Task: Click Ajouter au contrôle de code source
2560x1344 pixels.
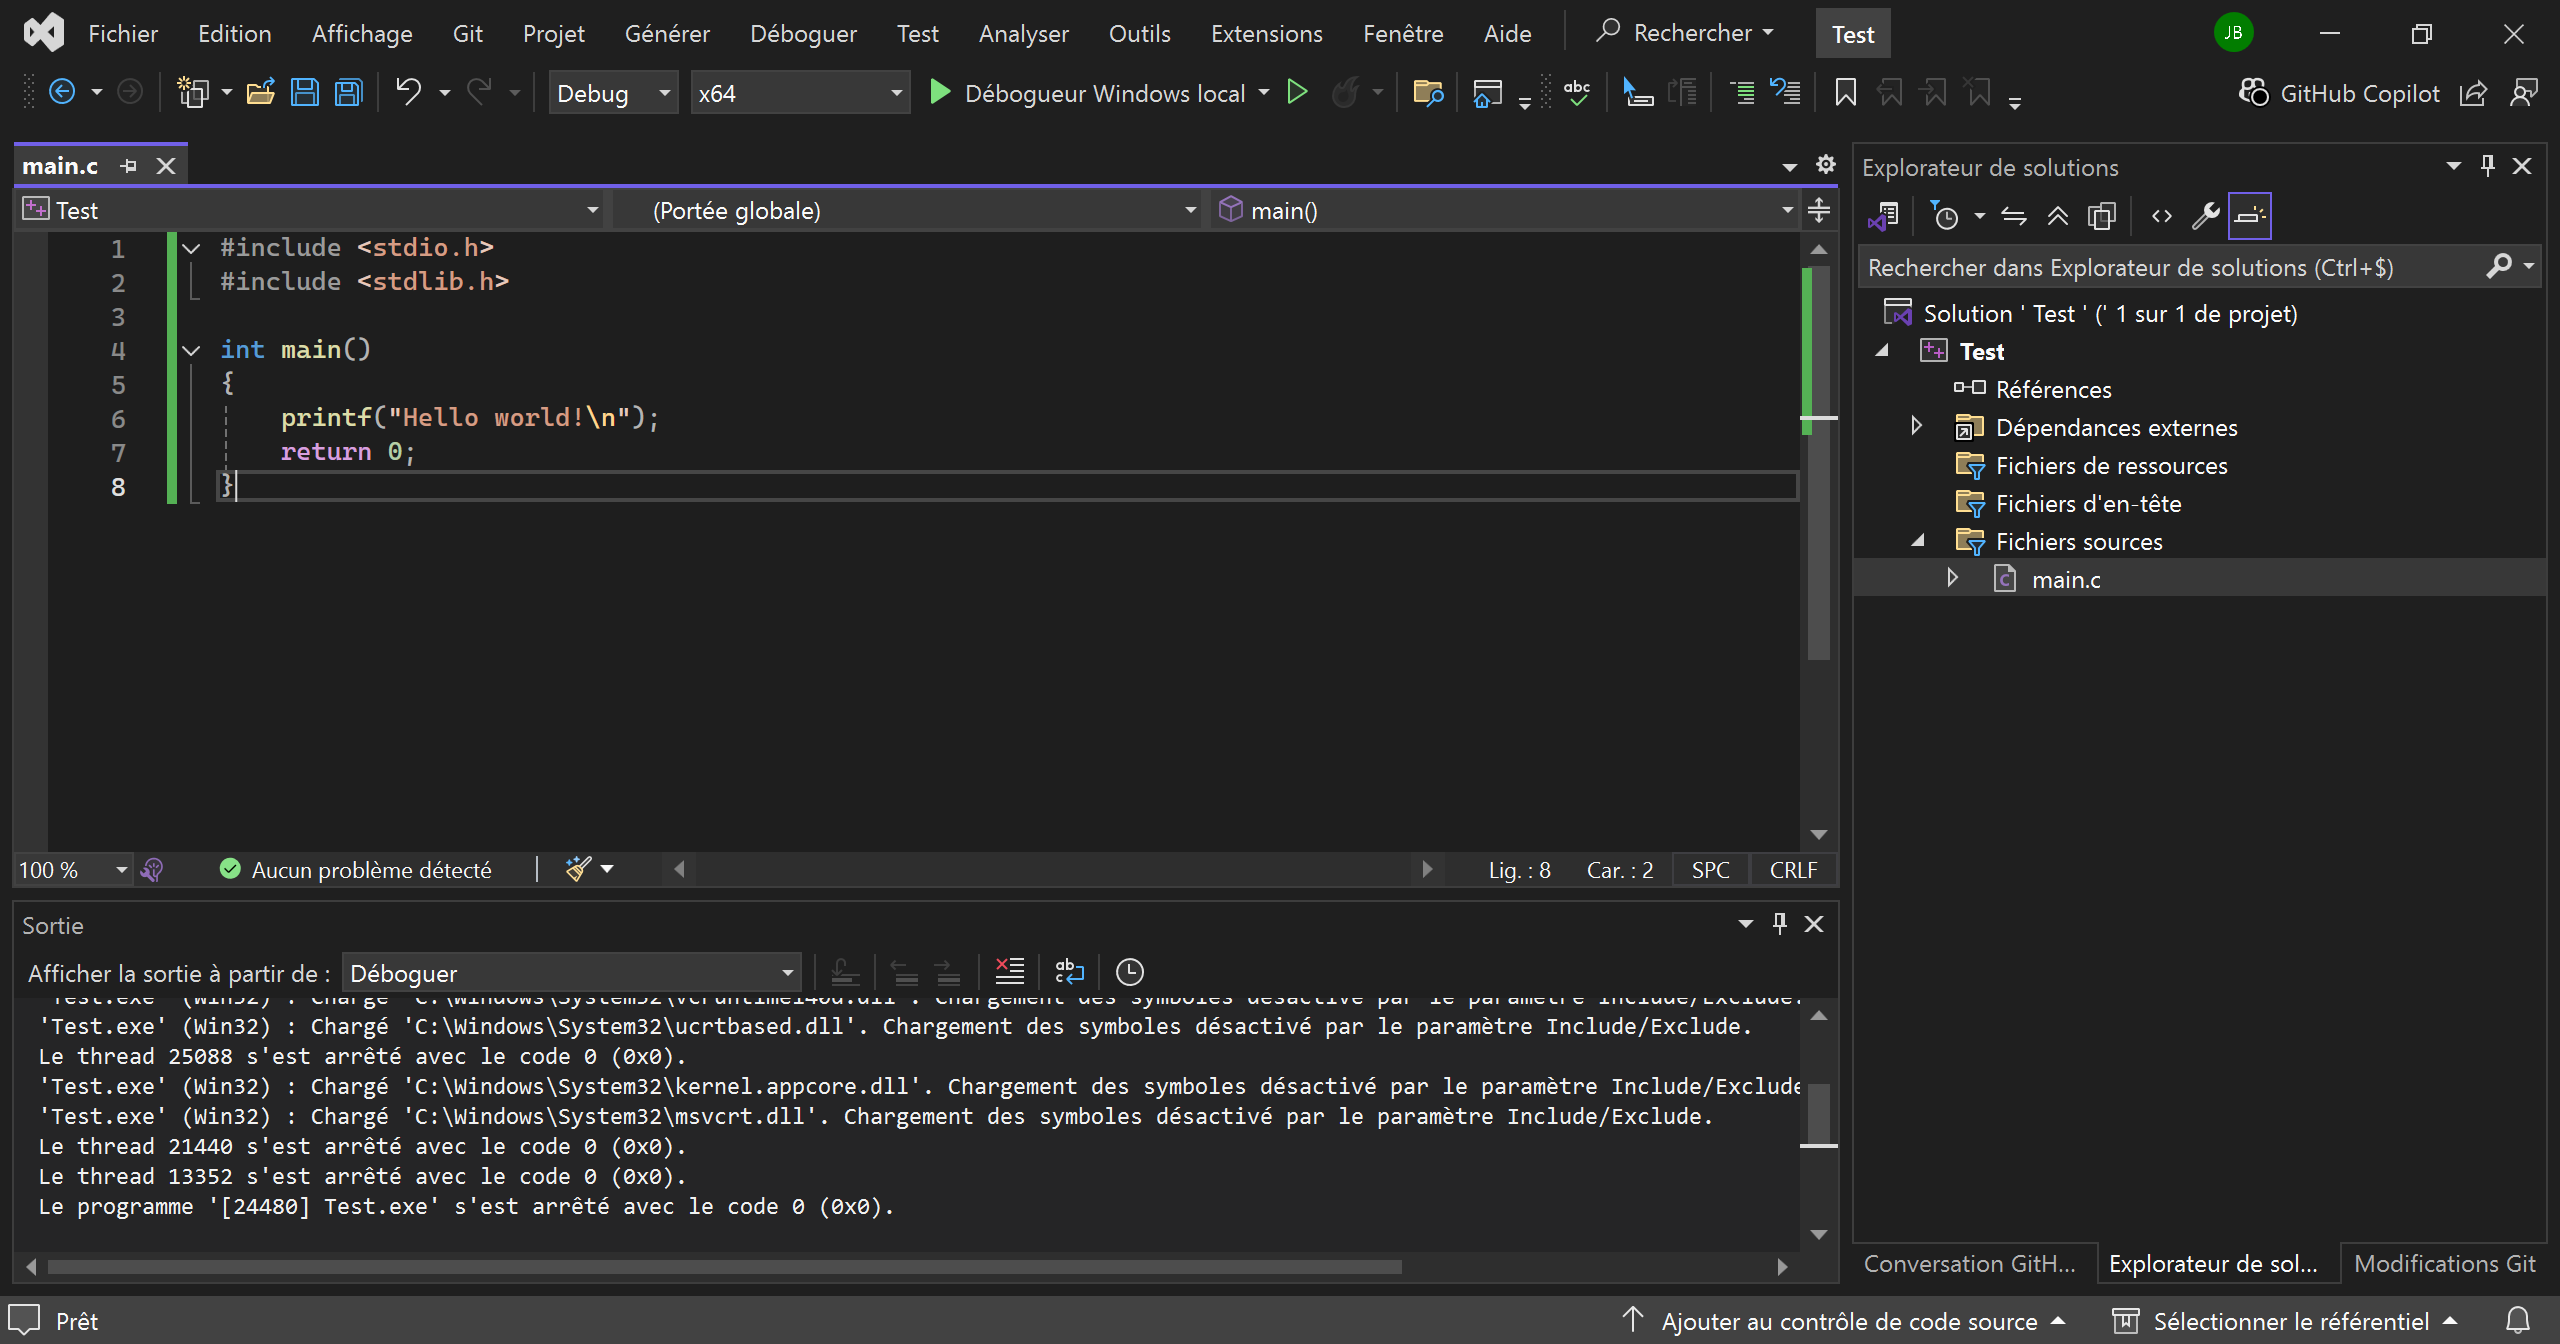Action: click(x=1849, y=1322)
